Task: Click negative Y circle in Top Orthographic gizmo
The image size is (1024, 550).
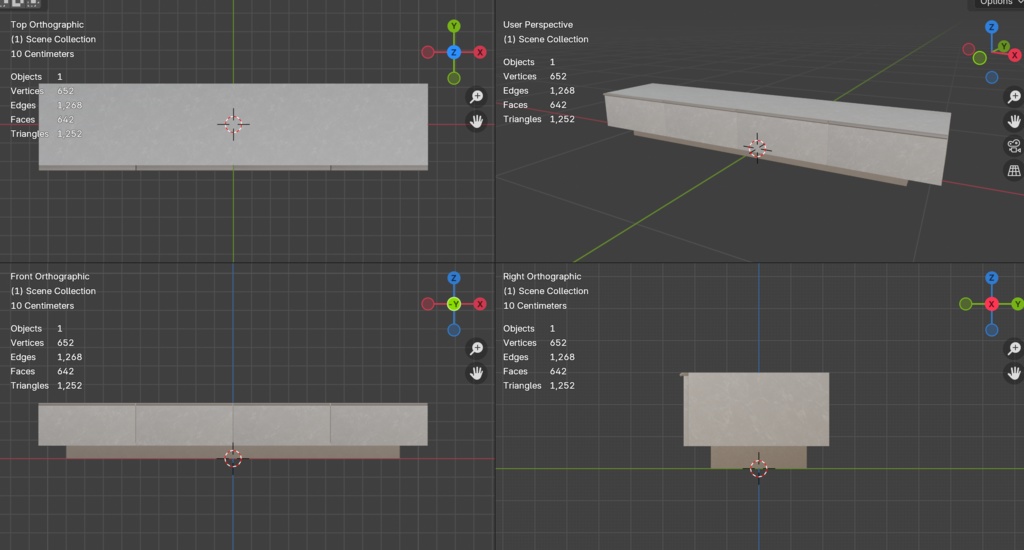Action: [454, 78]
